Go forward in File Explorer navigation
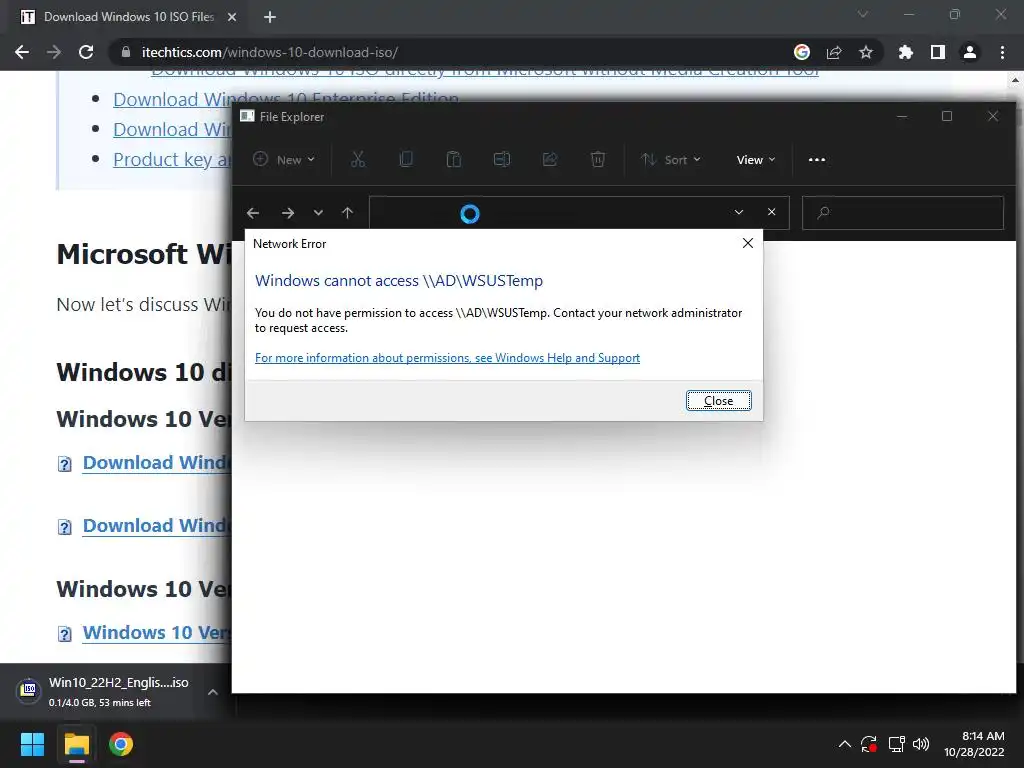 pos(287,213)
